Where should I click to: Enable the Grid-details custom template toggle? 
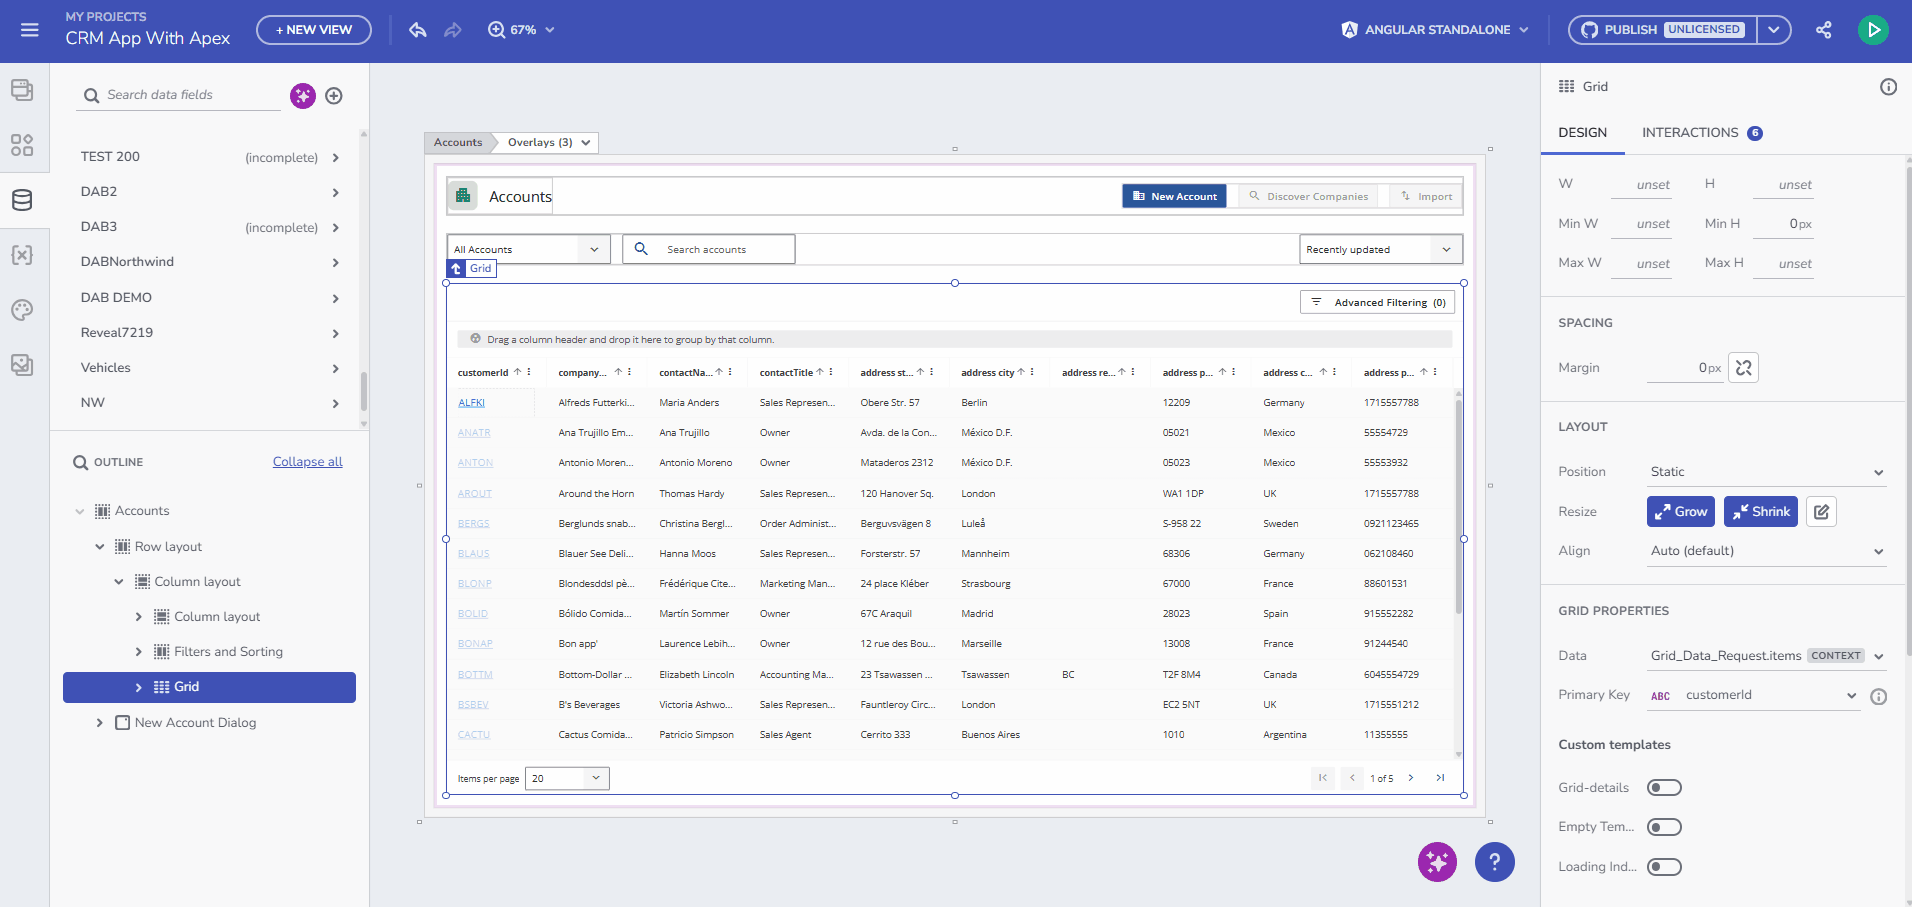[x=1664, y=788]
